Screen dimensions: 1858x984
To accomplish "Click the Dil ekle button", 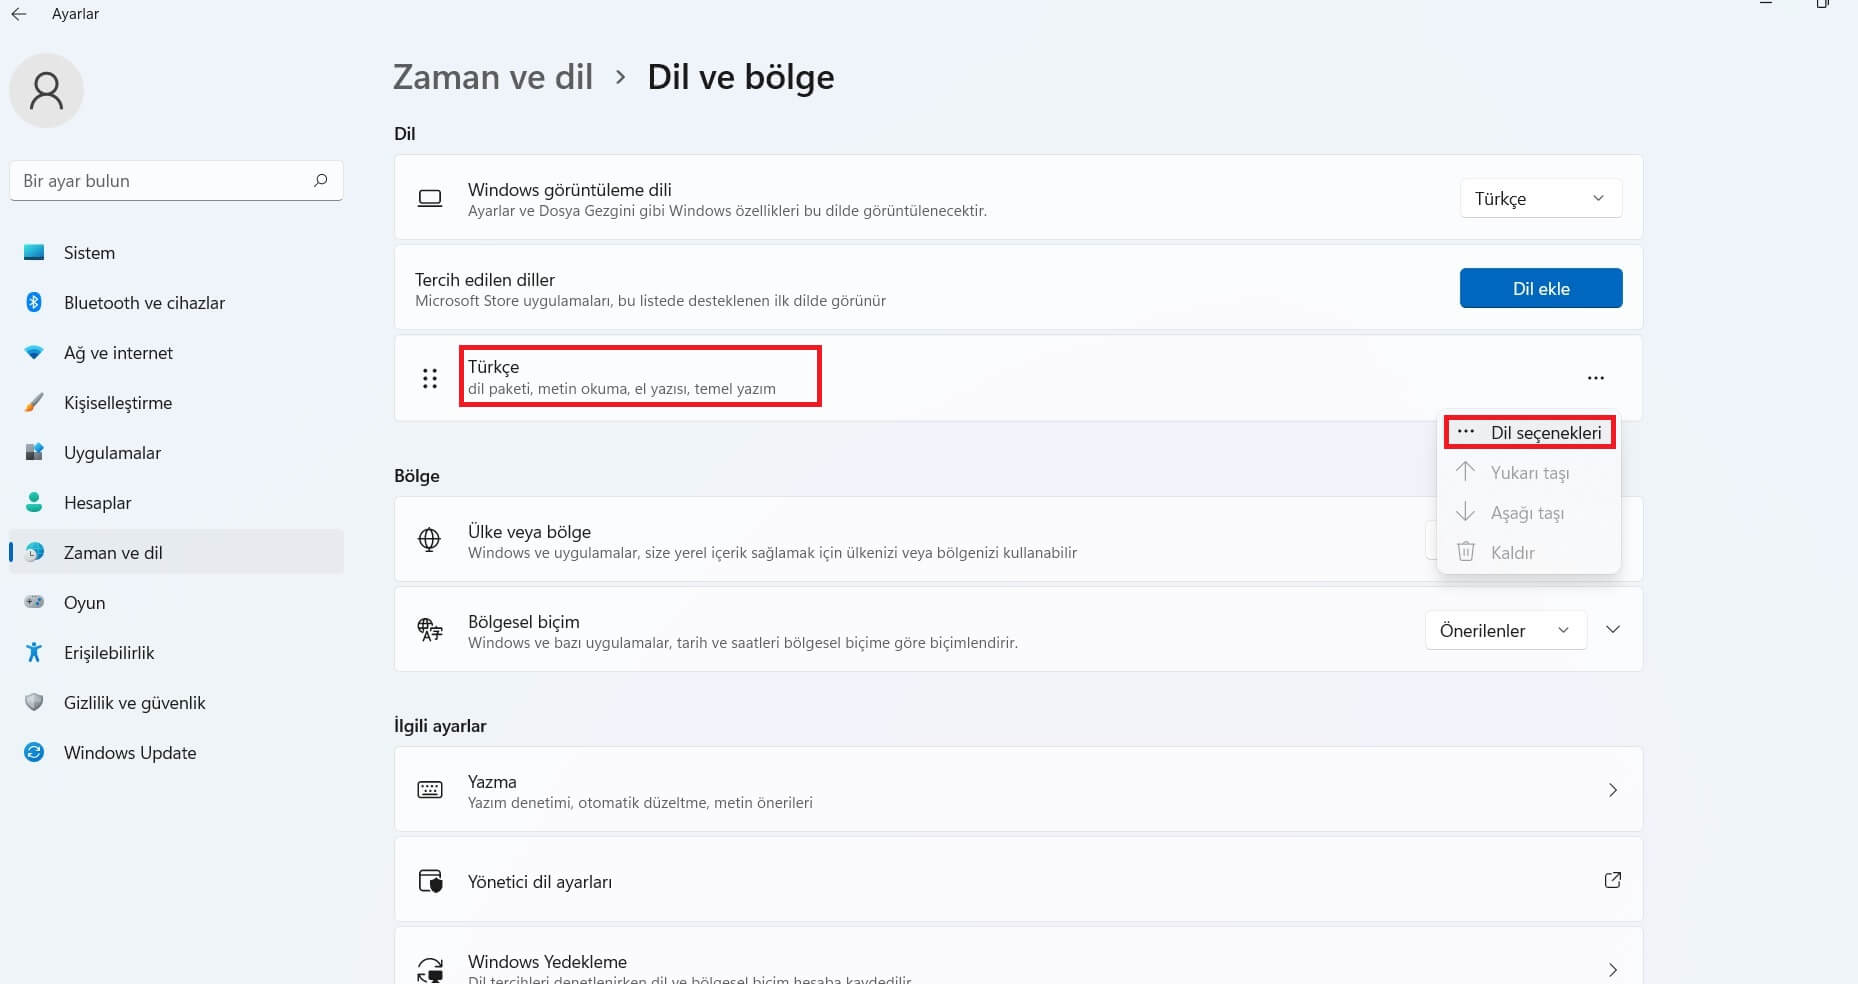I will (x=1541, y=288).
